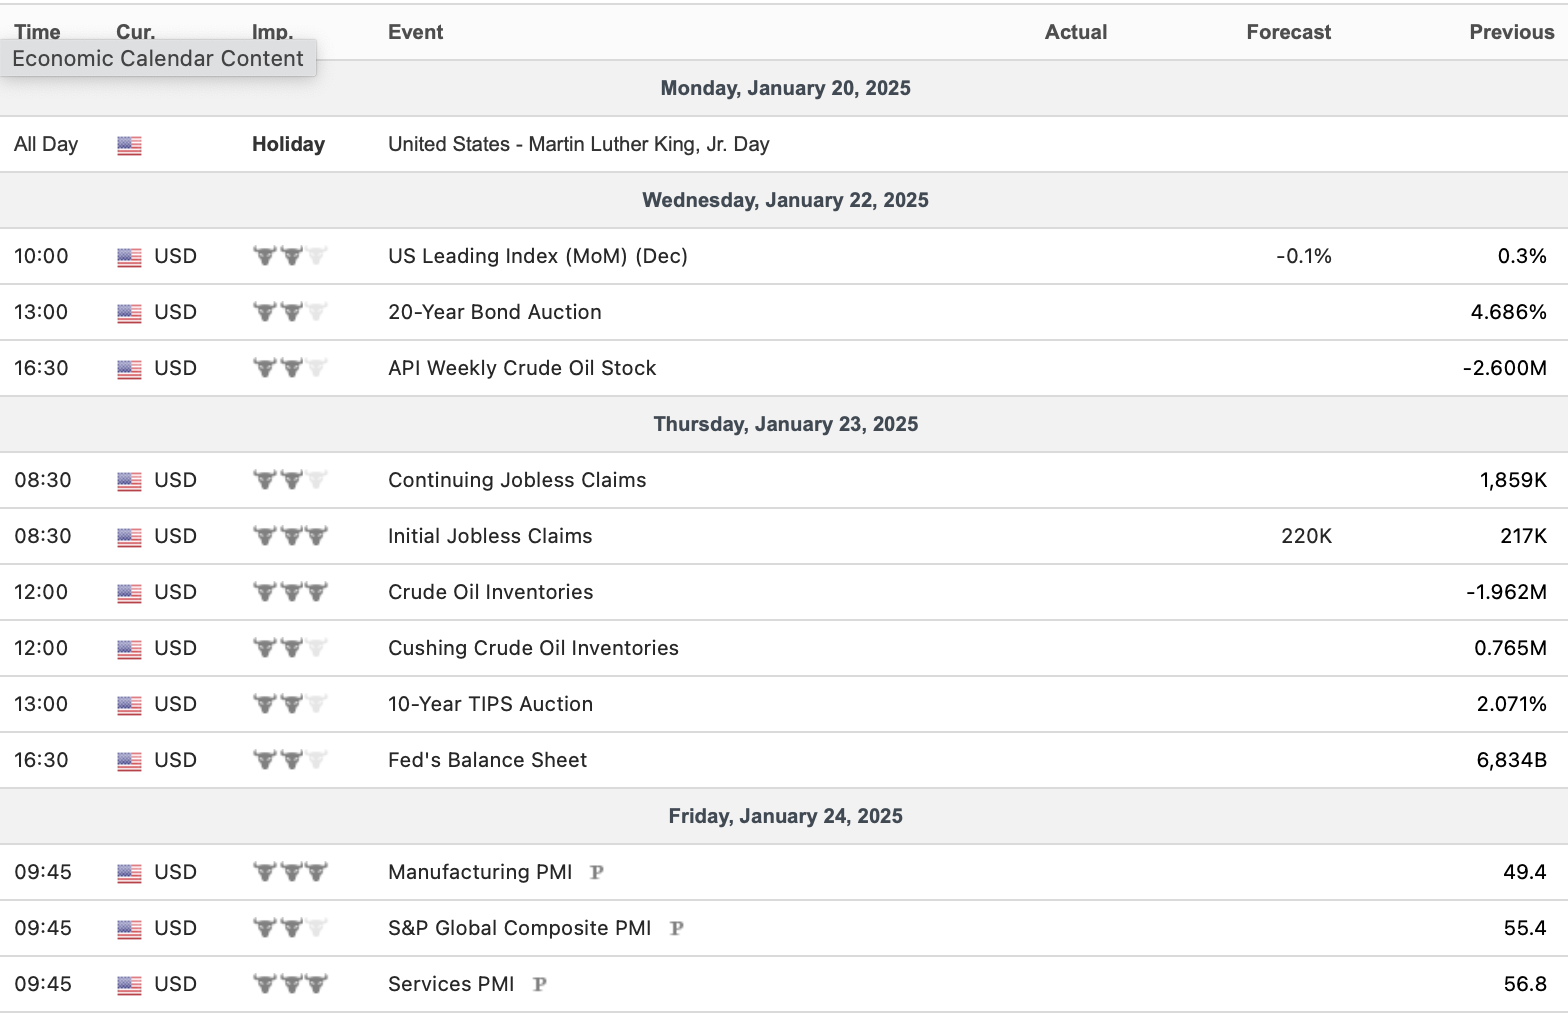The height and width of the screenshot is (1016, 1568).
Task: Click the US flag in the Fed's Balance Sheet row
Action: pyautogui.click(x=129, y=761)
